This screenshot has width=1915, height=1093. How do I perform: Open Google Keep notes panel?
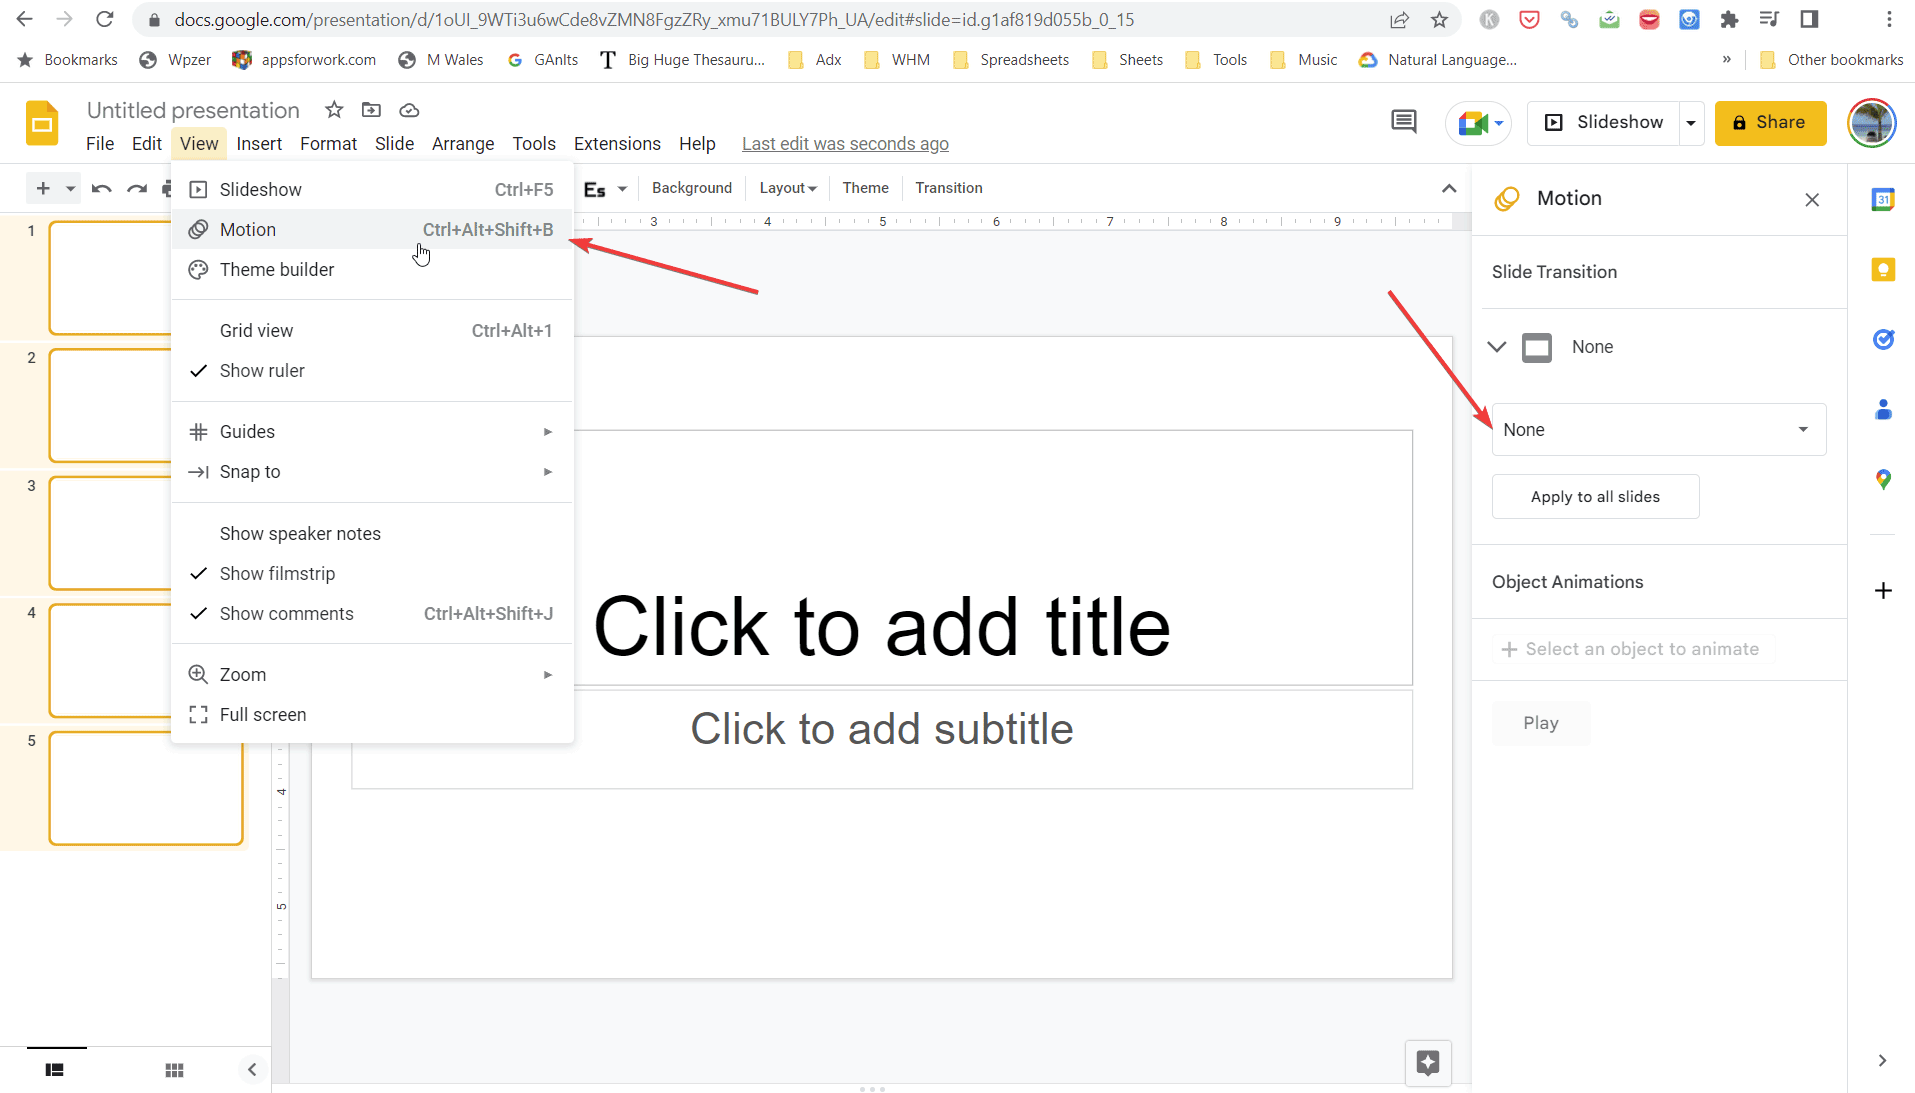(1884, 269)
